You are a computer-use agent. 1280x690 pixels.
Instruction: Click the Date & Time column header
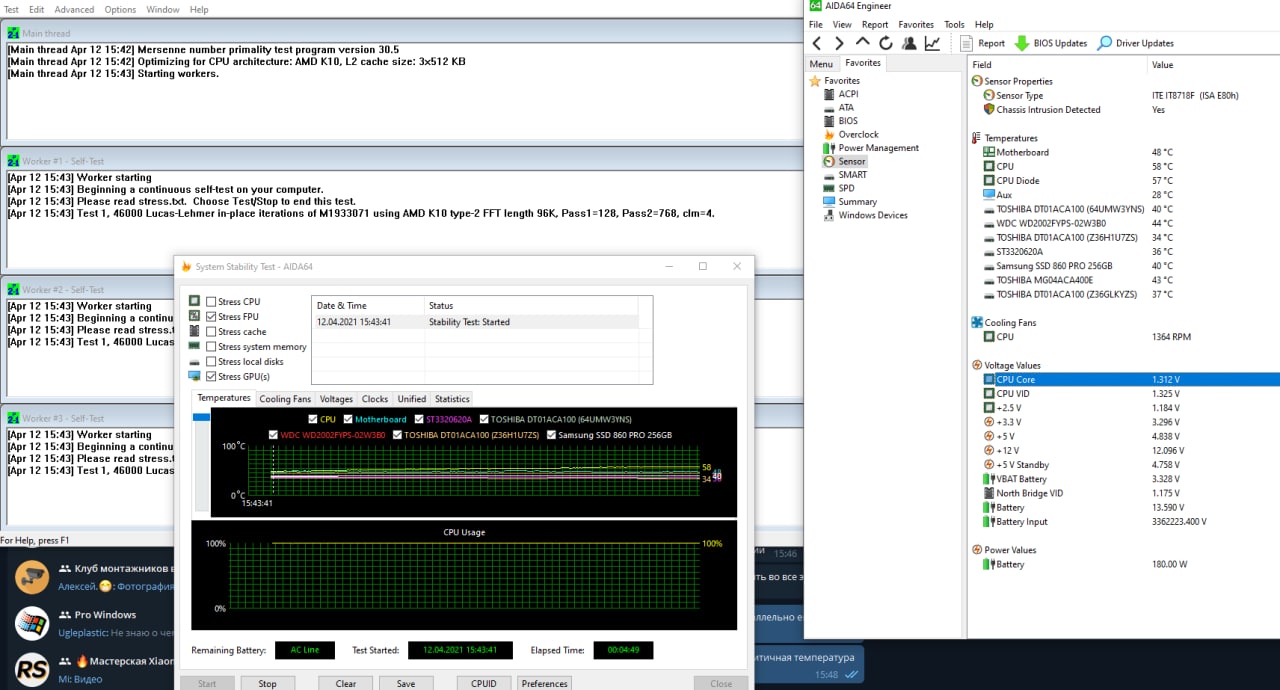click(x=368, y=305)
